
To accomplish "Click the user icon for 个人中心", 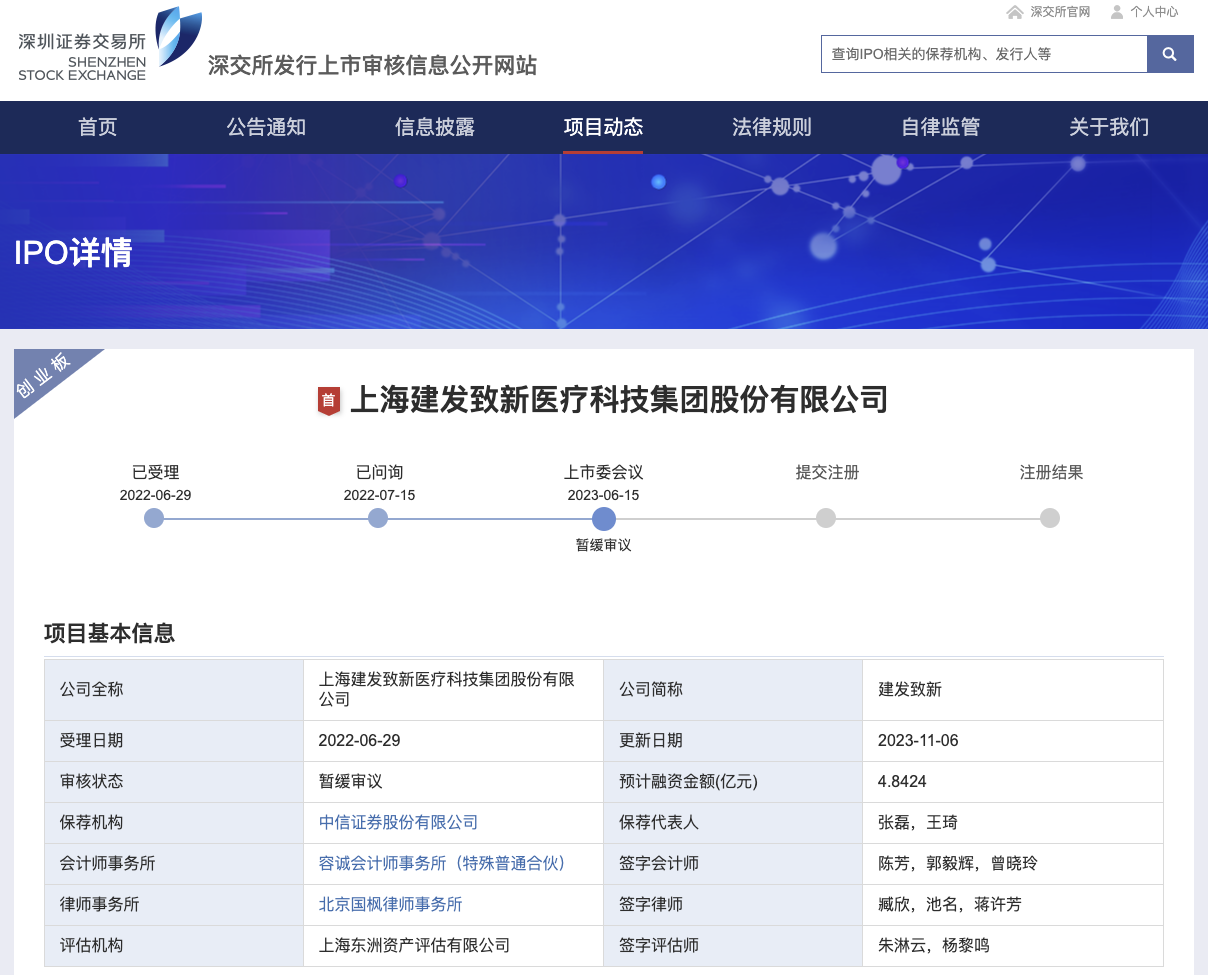I will [1116, 12].
